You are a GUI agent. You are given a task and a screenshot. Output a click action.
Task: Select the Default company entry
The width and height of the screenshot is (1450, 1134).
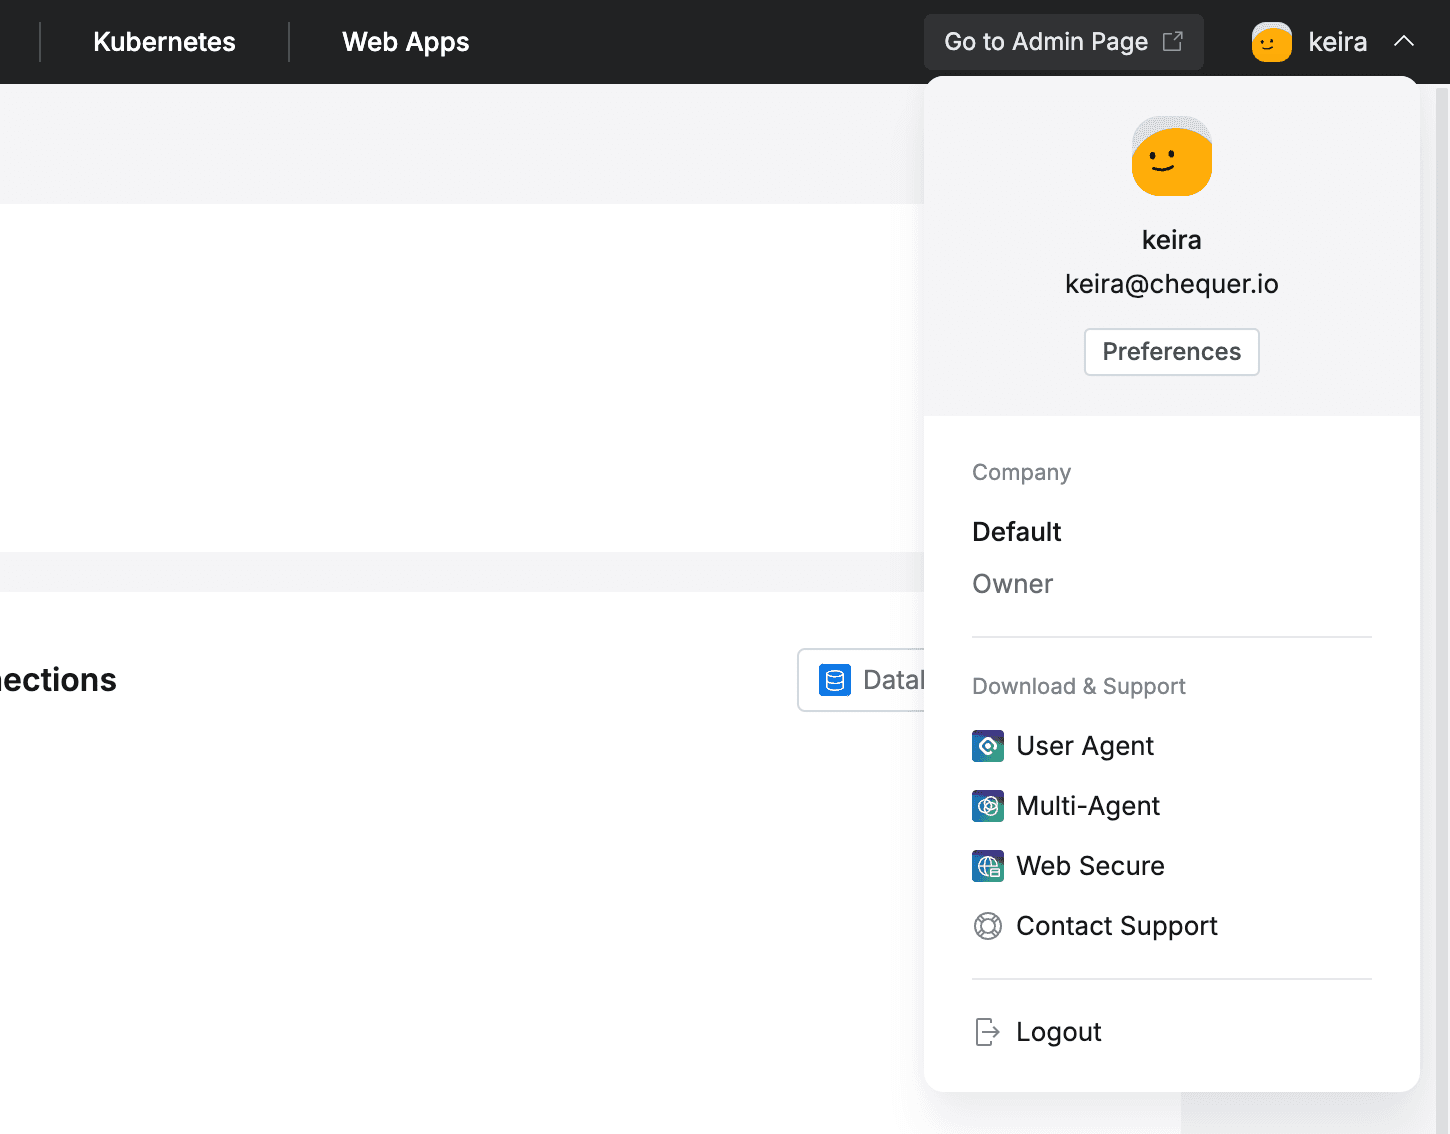point(1016,531)
